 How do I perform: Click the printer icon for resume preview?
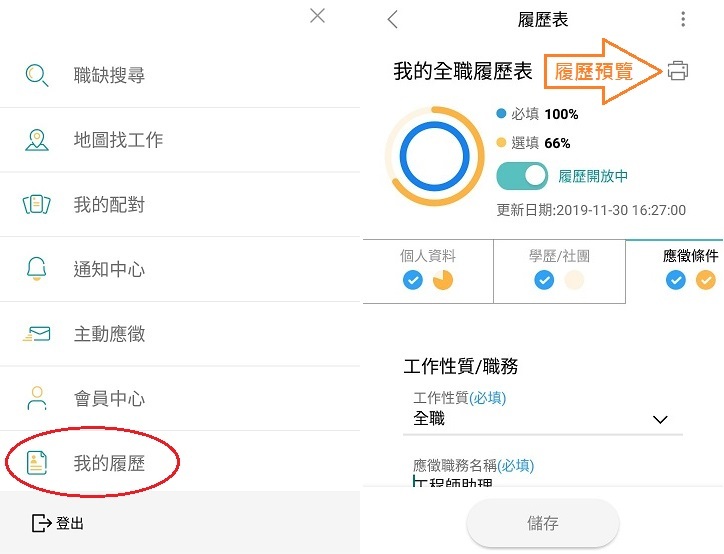678,71
